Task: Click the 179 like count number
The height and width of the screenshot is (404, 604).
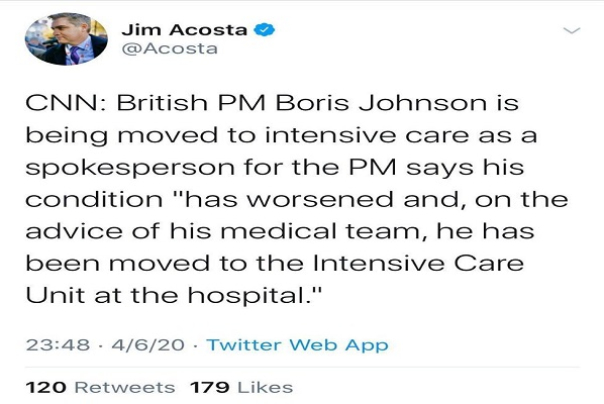Action: click(210, 387)
